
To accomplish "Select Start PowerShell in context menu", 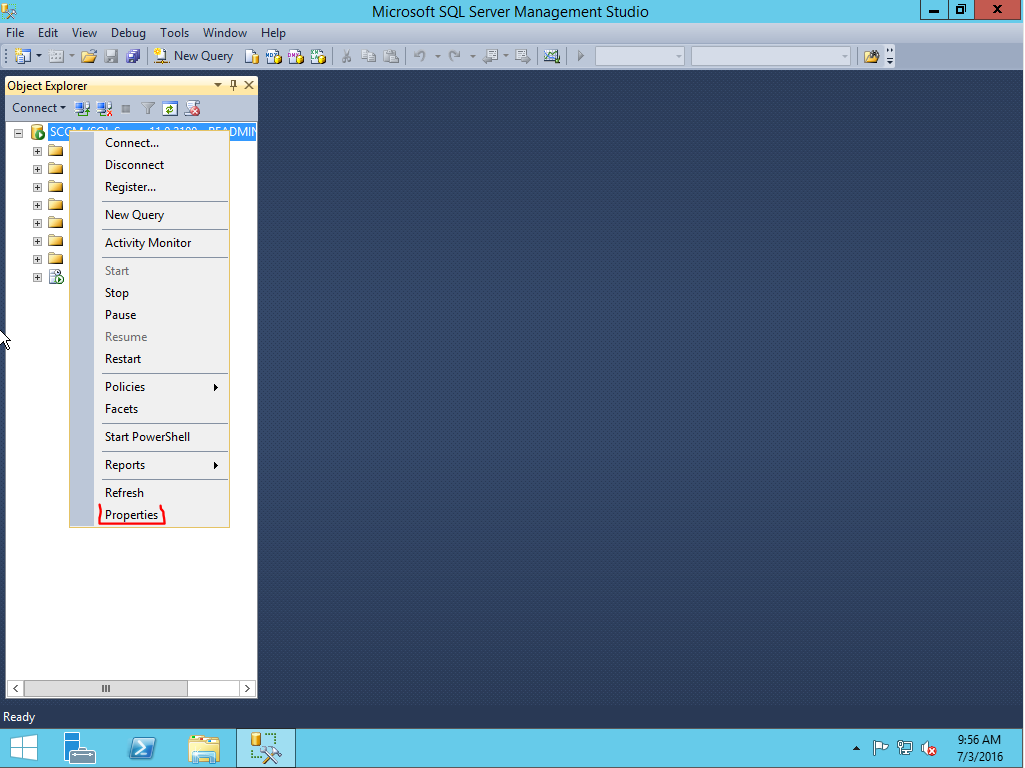I will point(147,437).
